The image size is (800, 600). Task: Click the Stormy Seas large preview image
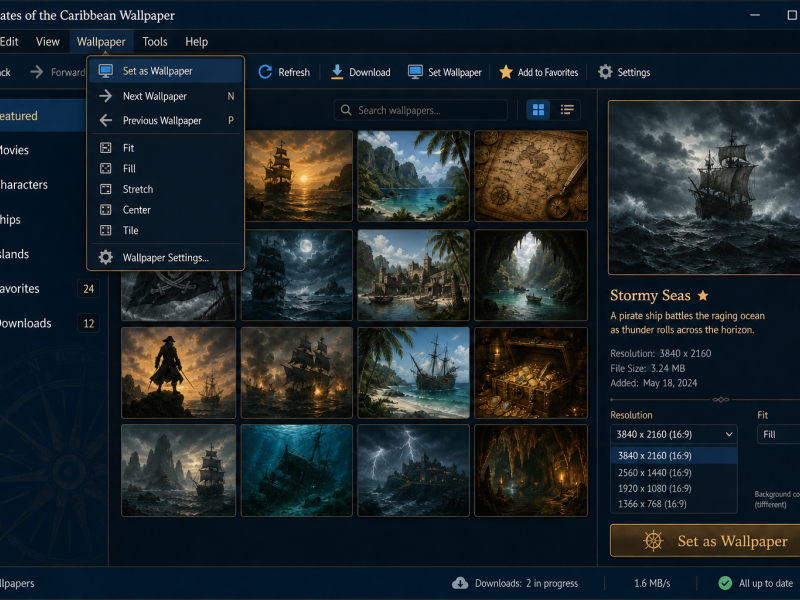click(704, 187)
